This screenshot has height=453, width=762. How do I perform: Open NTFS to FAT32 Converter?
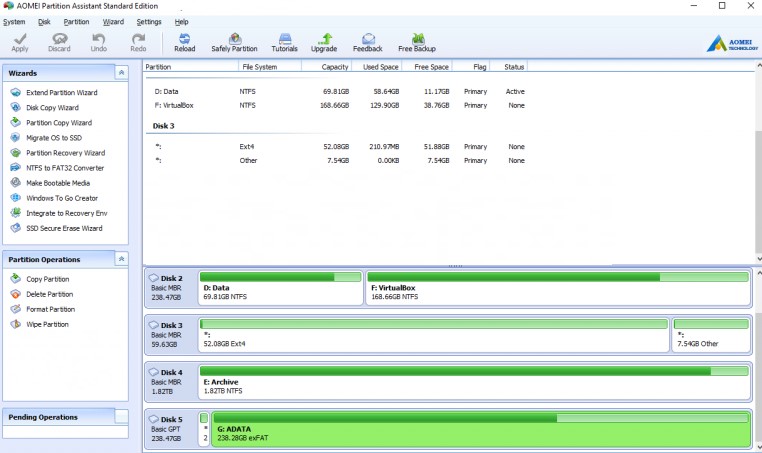(65, 168)
